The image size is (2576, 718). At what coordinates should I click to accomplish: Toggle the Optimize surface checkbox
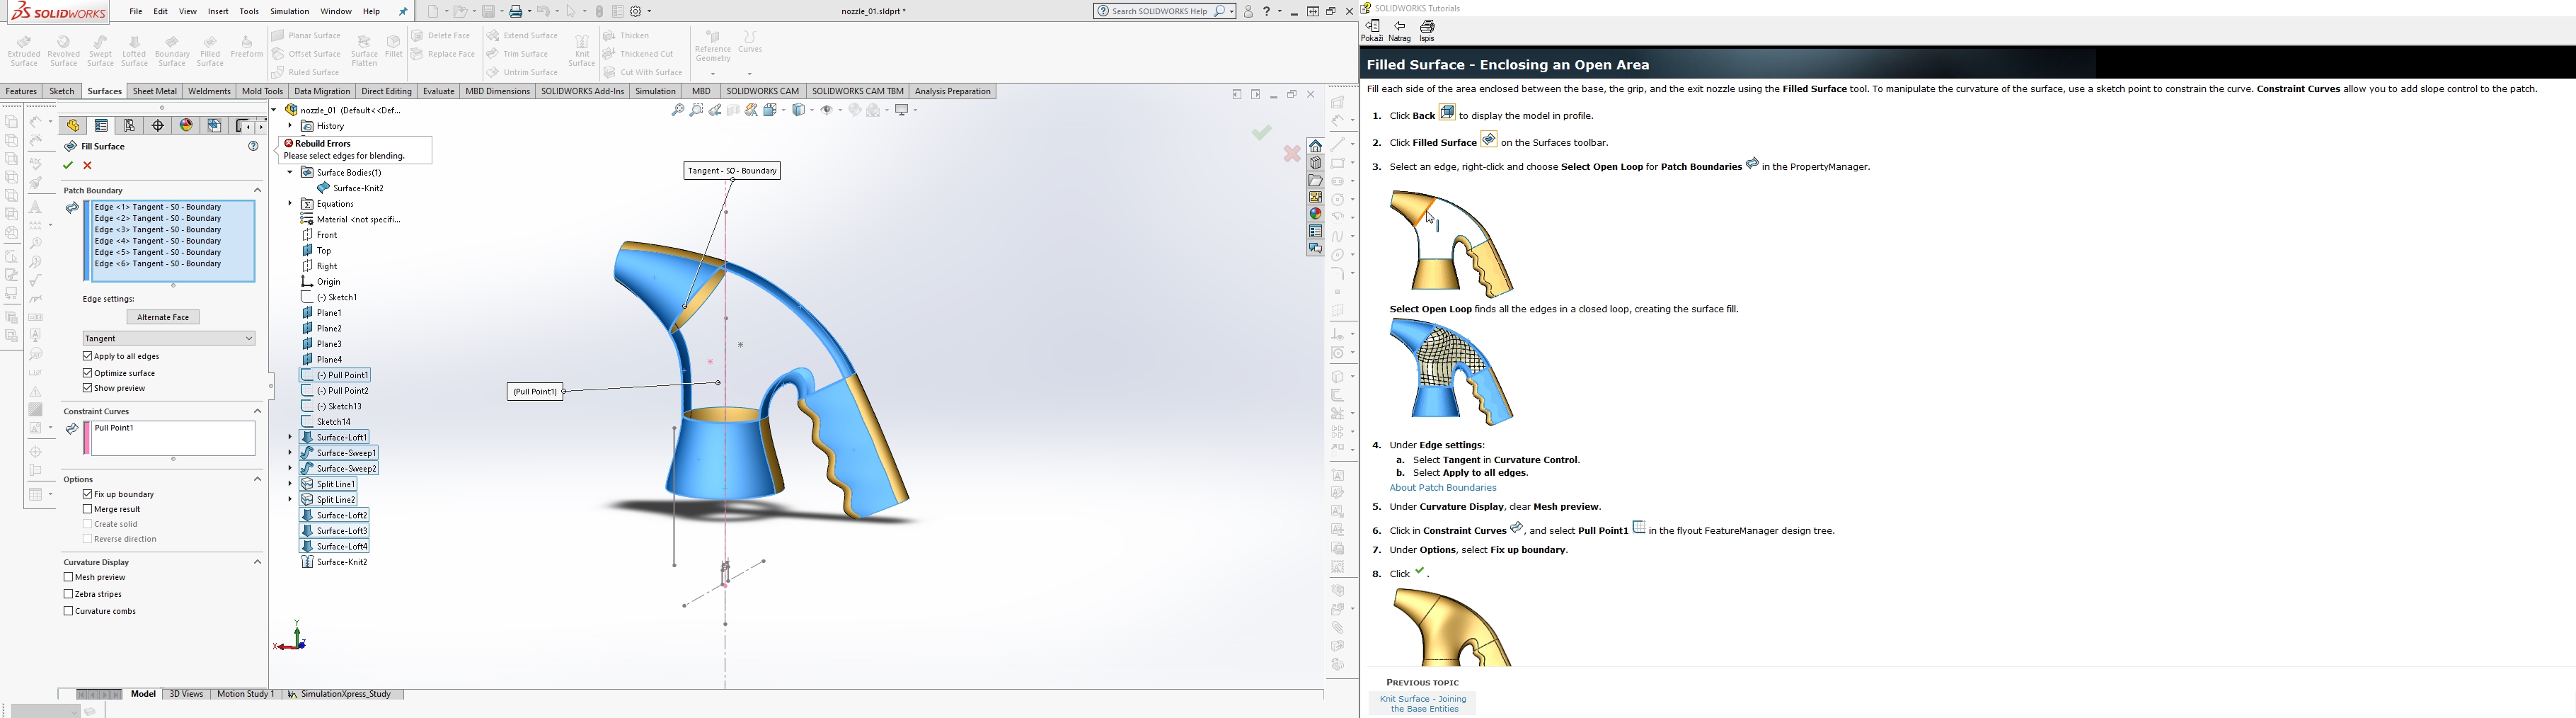point(88,373)
